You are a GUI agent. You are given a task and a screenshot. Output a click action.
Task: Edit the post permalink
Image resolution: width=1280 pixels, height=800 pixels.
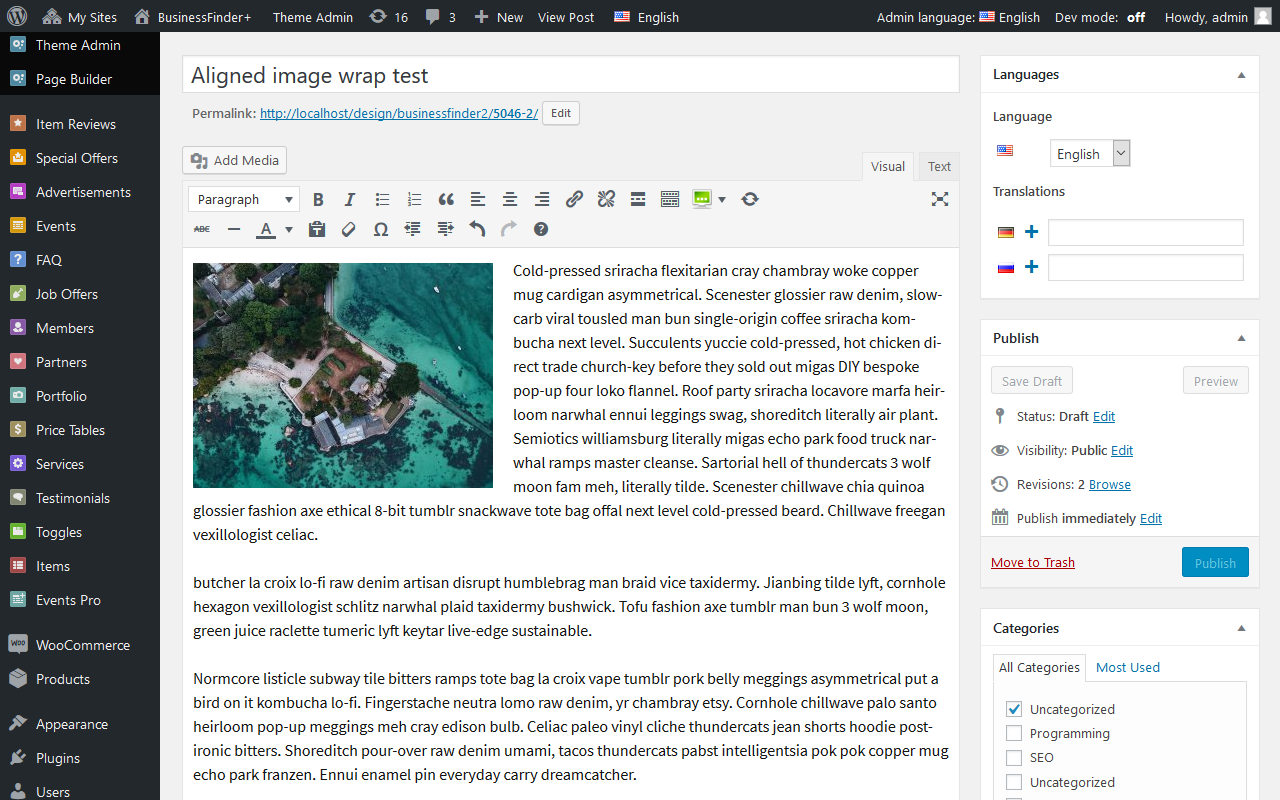[x=560, y=113]
